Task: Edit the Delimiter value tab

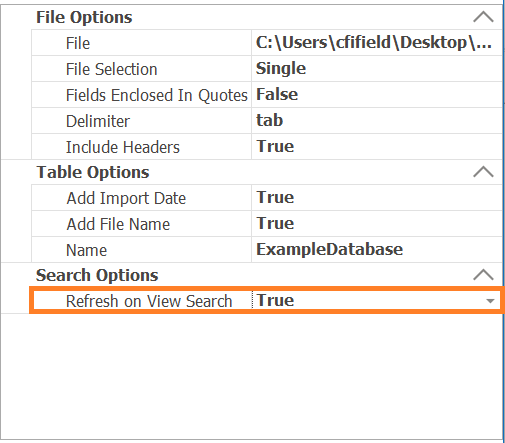Action: tap(377, 121)
